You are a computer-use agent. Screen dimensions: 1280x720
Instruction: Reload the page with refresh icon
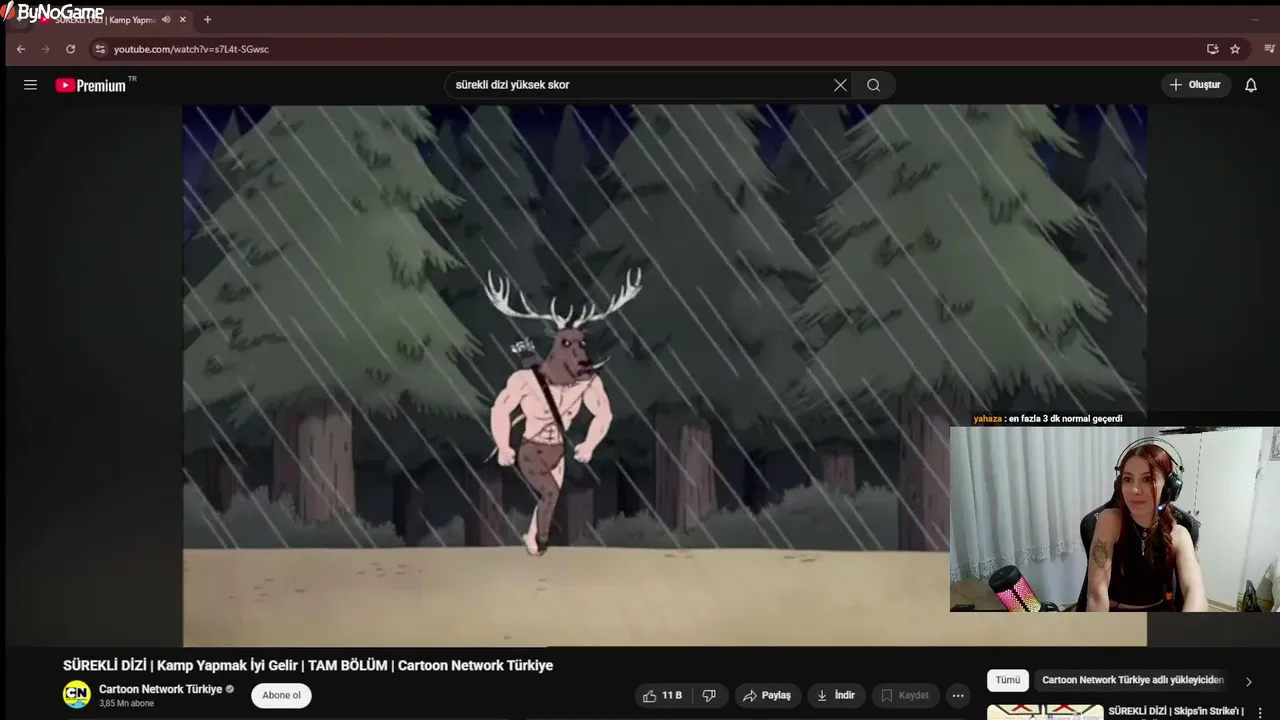(x=70, y=49)
